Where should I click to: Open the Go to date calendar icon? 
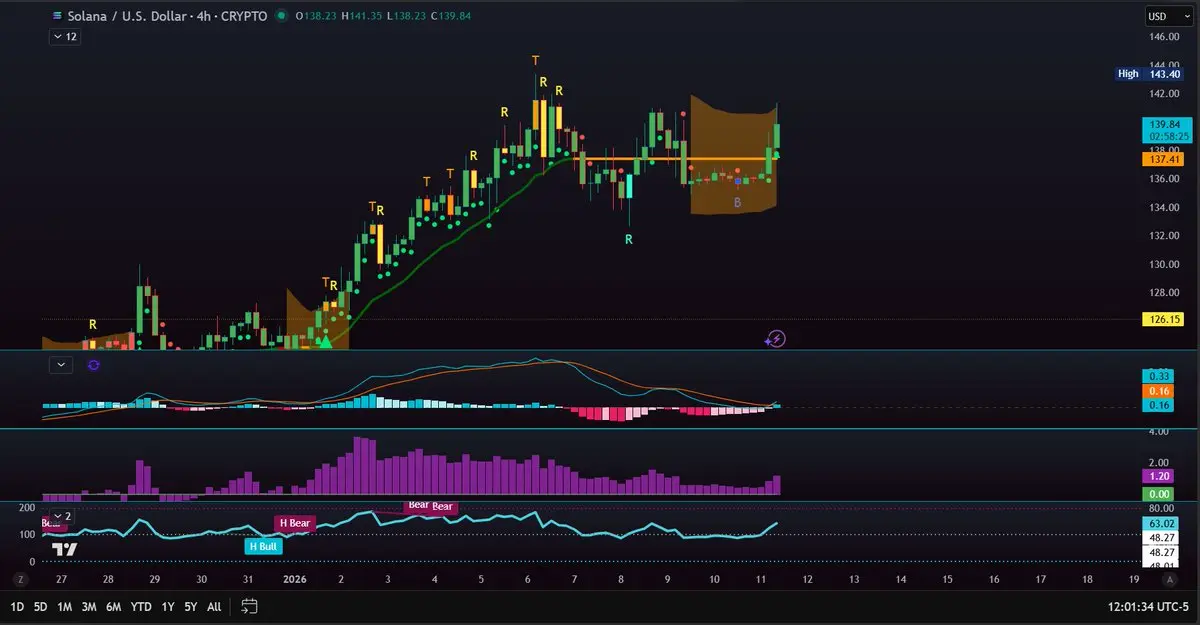[250, 606]
